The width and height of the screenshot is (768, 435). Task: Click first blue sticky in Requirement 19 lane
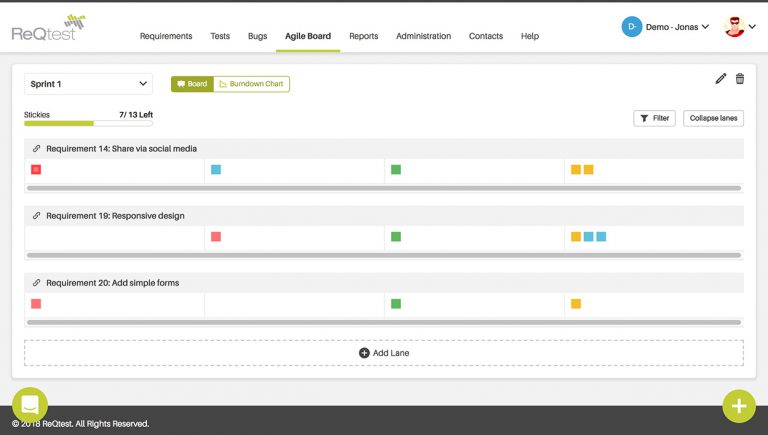(589, 237)
